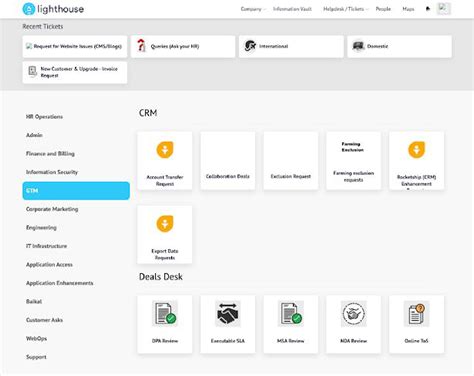Click the Recent Tickets heading
The width and height of the screenshot is (474, 376).
pyautogui.click(x=43, y=26)
